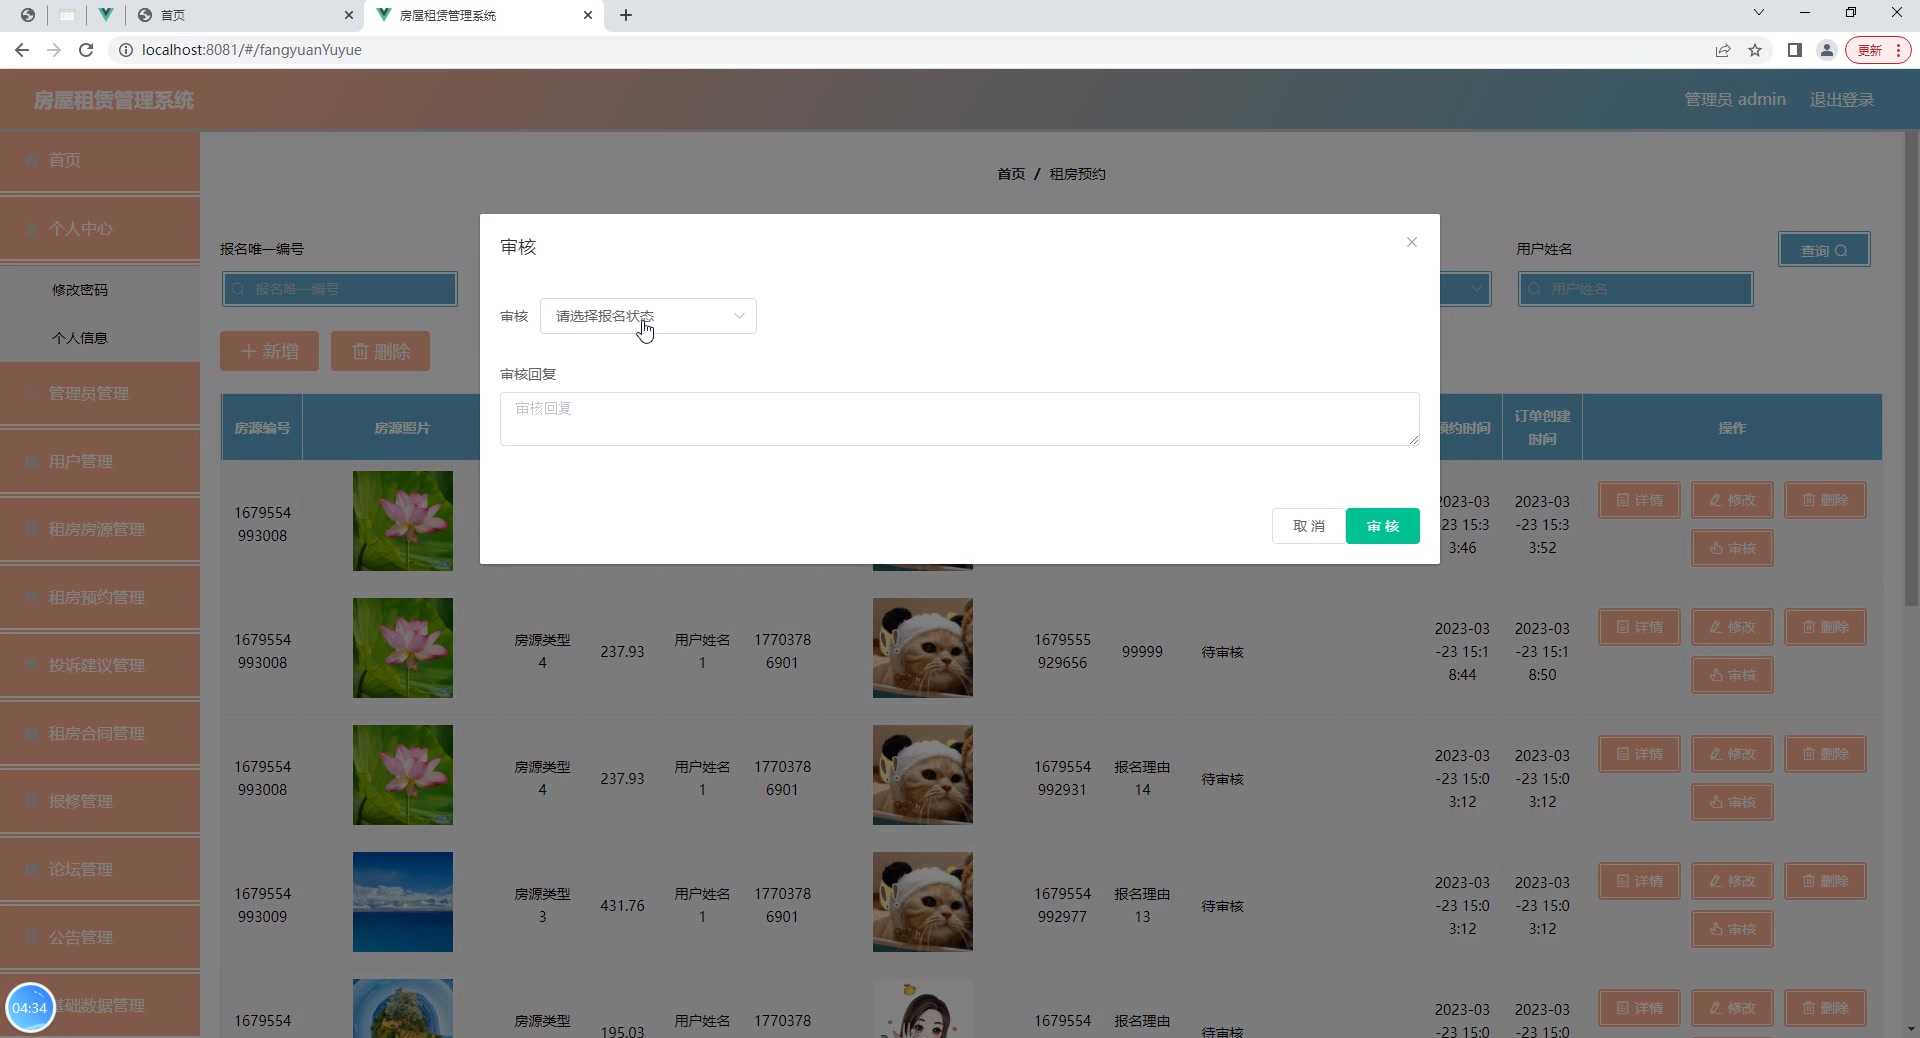Click the address bar URL
1920x1038 pixels.
(x=252, y=50)
